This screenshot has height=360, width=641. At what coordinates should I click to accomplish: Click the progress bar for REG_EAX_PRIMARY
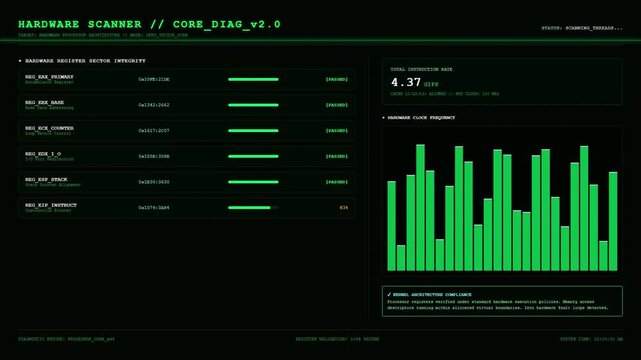(253, 79)
